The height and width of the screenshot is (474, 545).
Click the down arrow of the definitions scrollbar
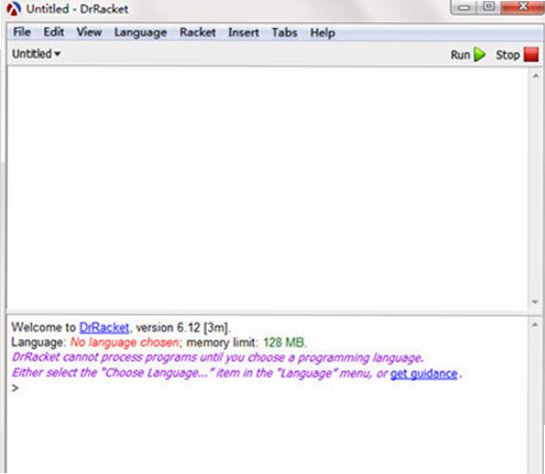pyautogui.click(x=535, y=302)
